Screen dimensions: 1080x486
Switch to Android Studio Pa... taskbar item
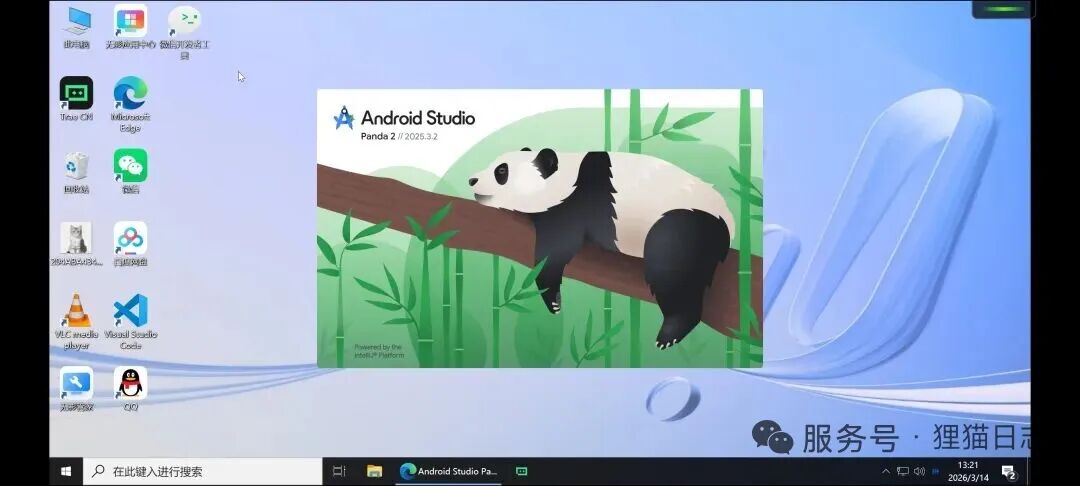[448, 472]
